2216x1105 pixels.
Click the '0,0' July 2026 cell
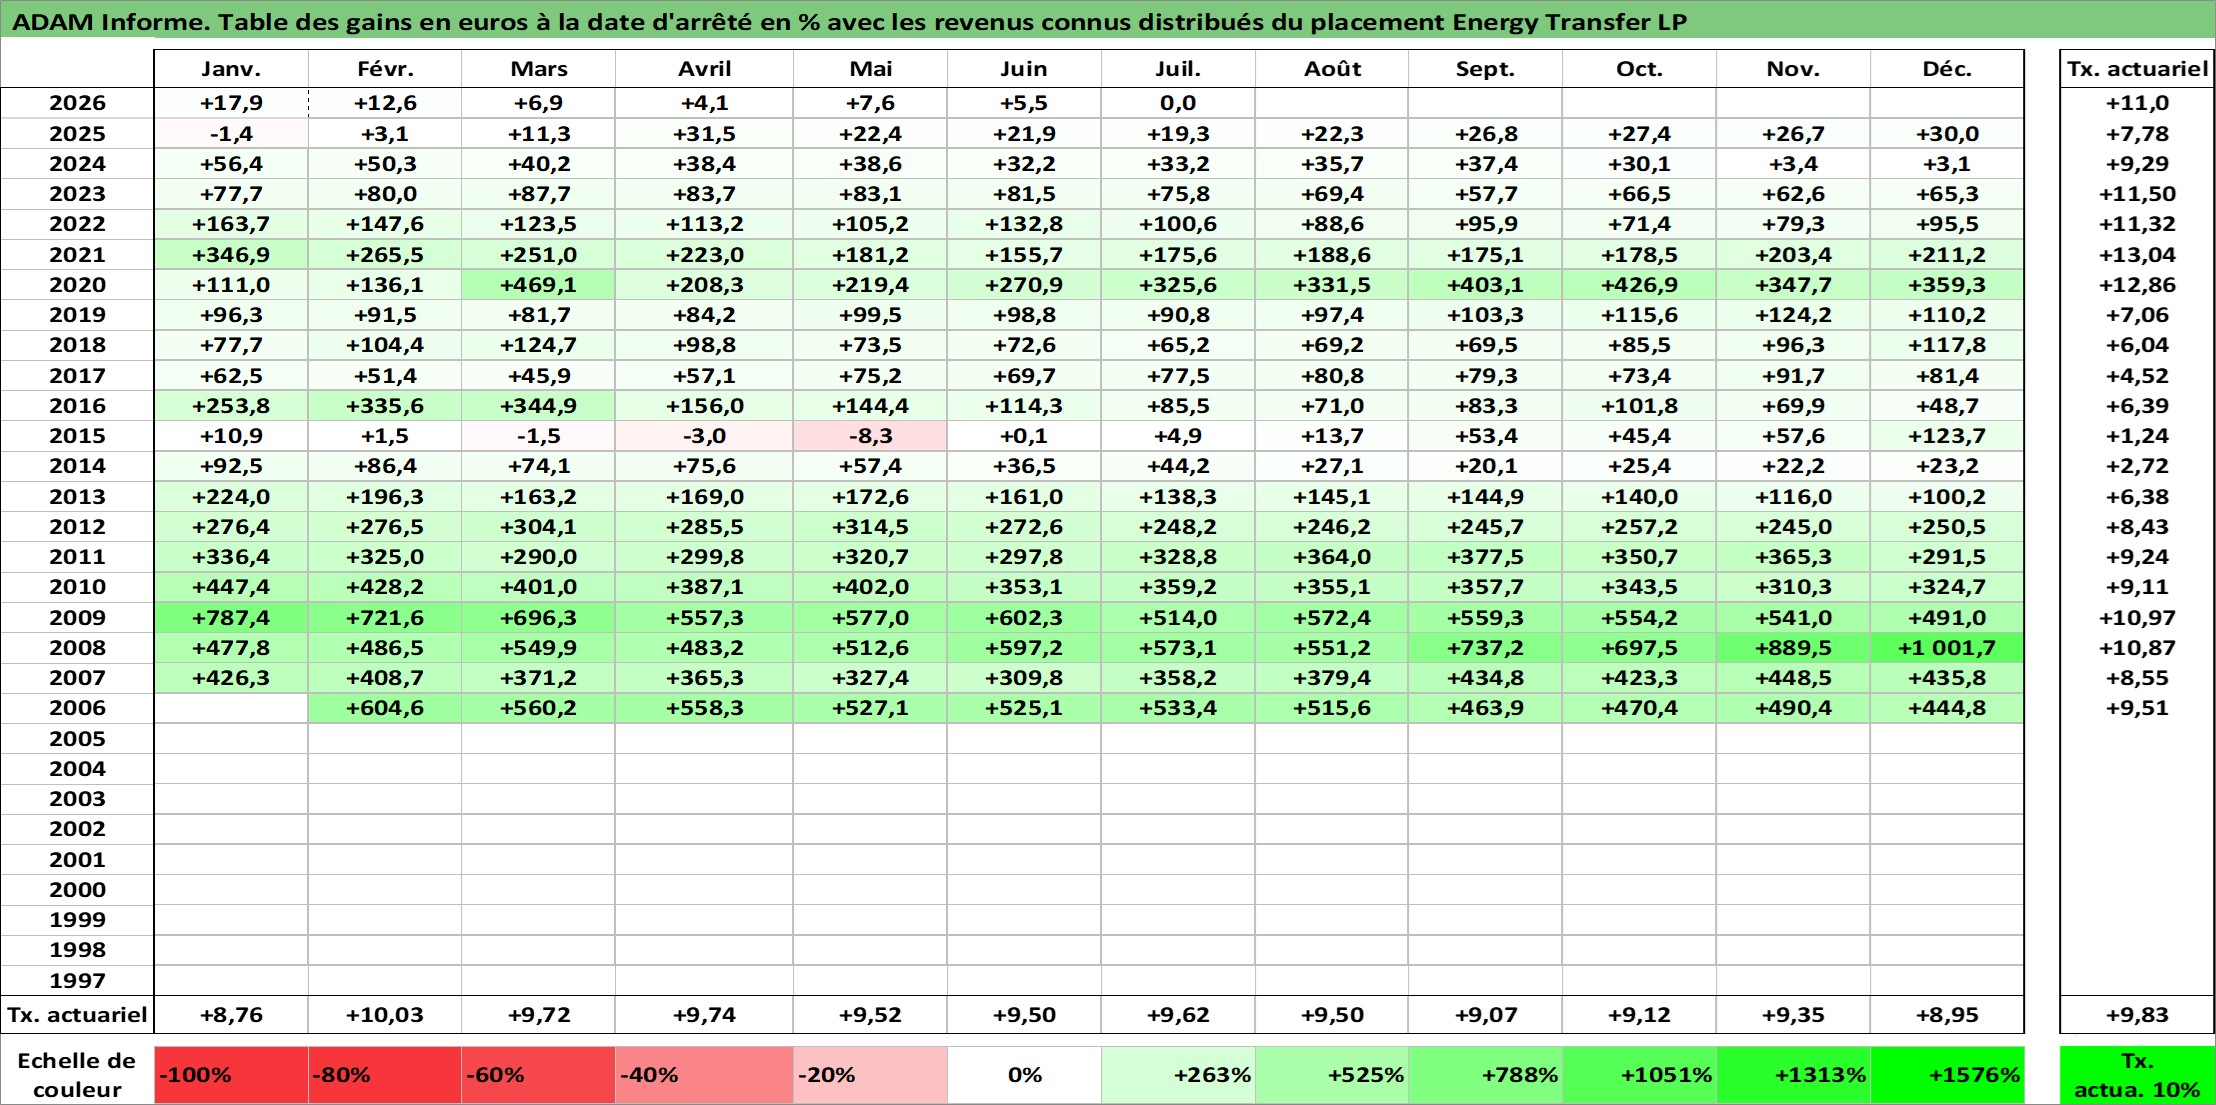pos(1178,103)
